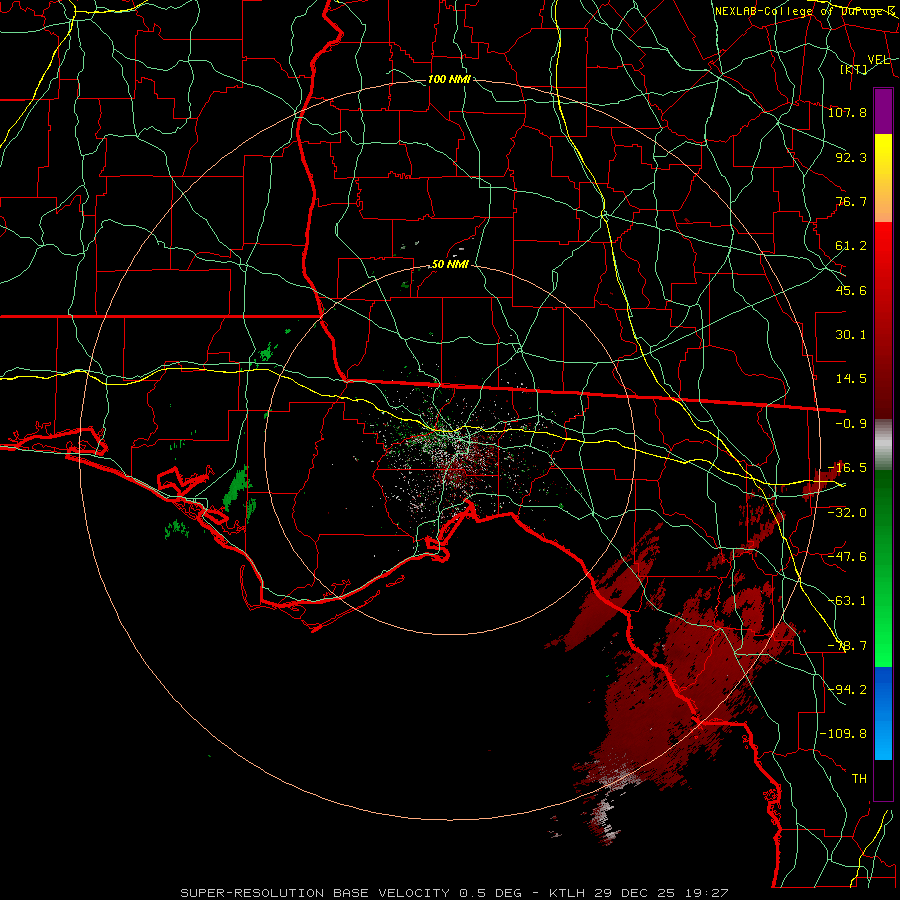This screenshot has height=900, width=900.
Task: Click the -109.8 velocity scale value
Action: click(843, 734)
